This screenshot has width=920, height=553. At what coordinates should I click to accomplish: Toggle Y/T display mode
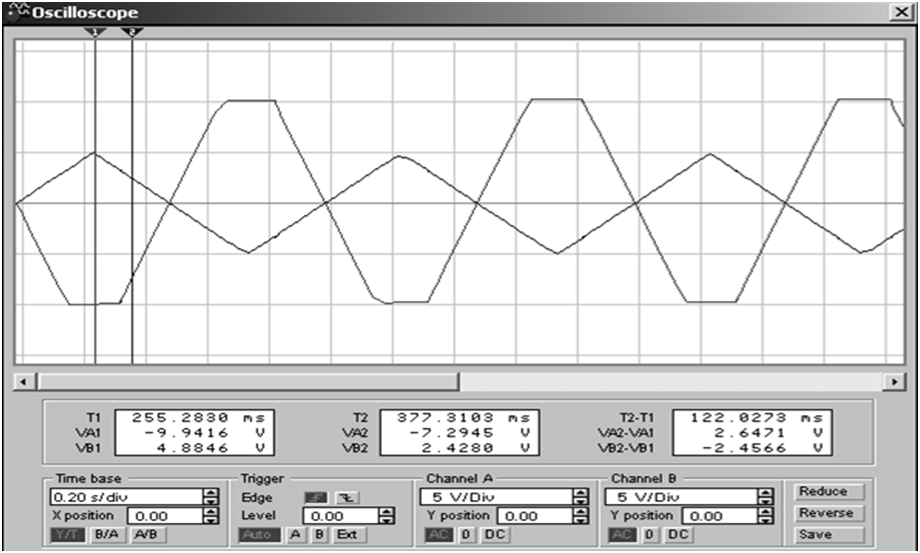point(68,534)
